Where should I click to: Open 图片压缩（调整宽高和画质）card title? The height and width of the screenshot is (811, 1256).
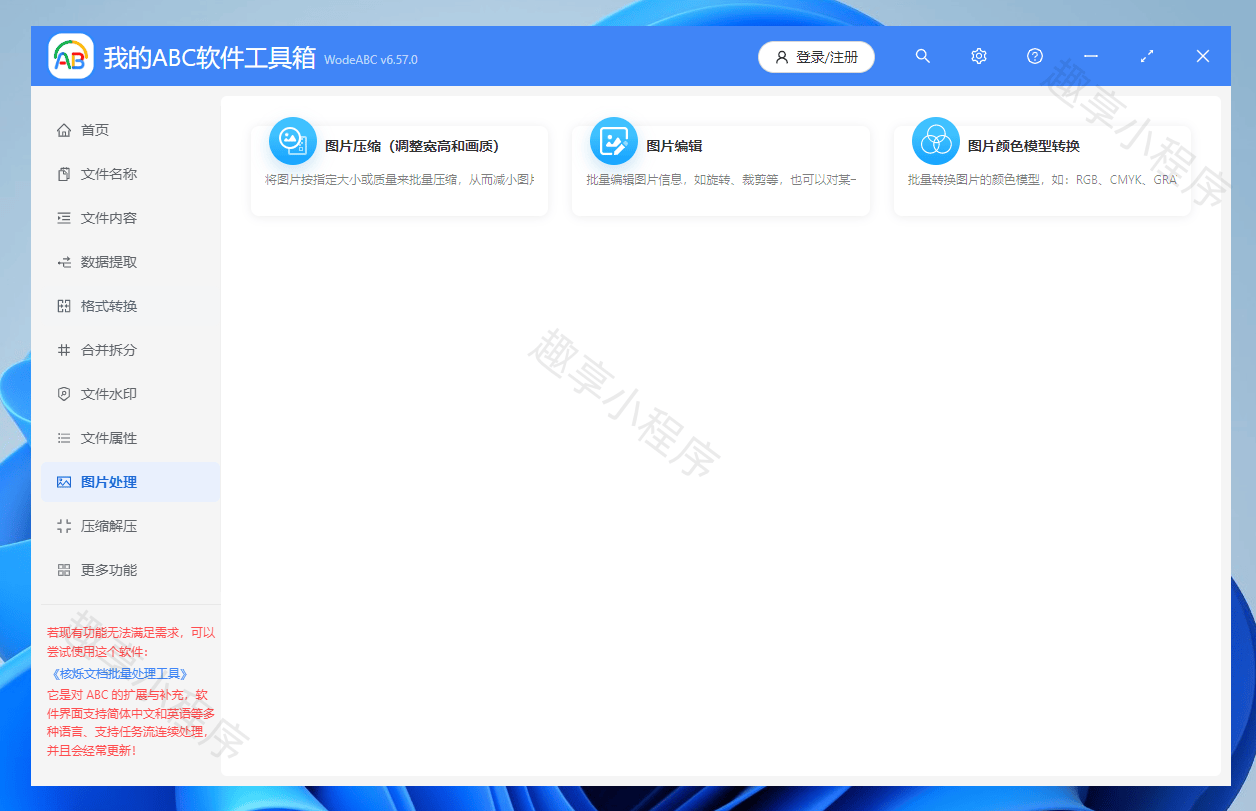tap(412, 146)
